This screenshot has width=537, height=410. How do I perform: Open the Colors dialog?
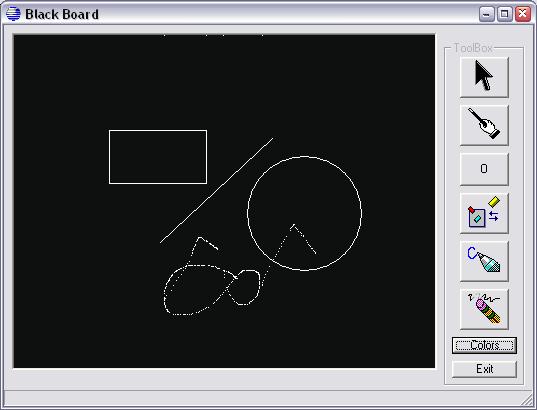pyautogui.click(x=484, y=345)
